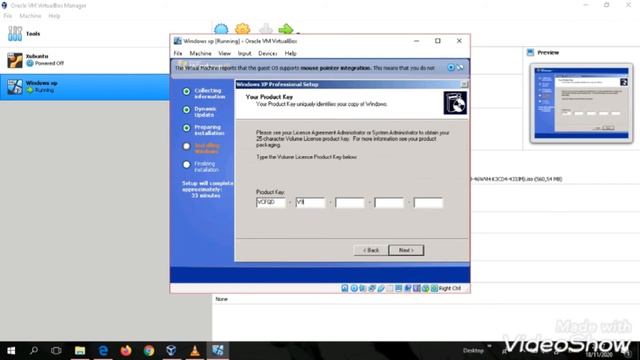
Task: Minimize the Windows xp VM window
Action: [416, 41]
